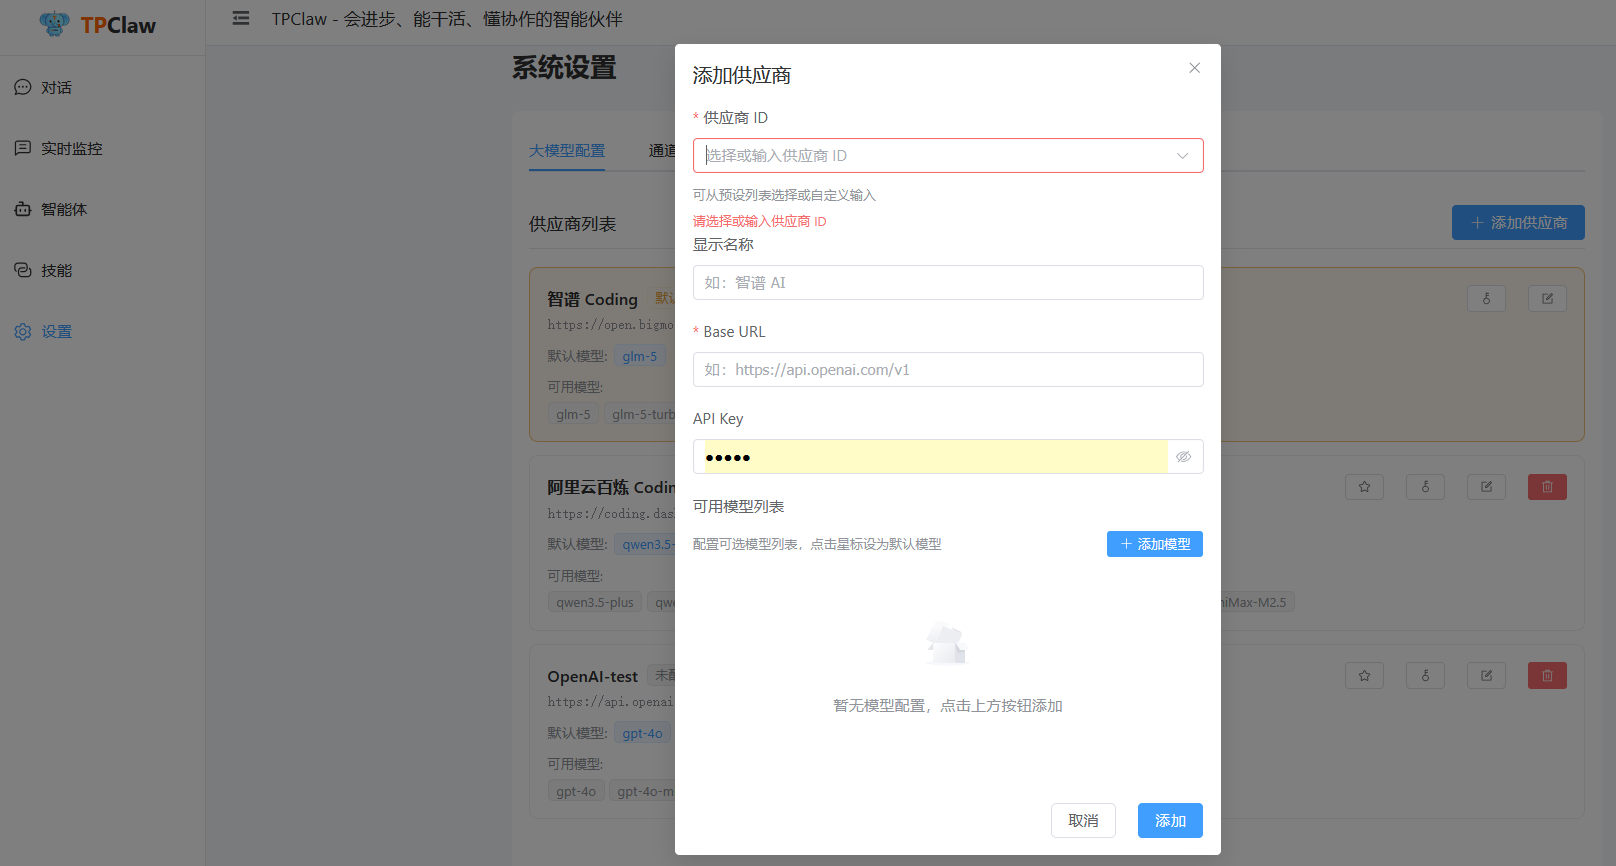1616x866 pixels.
Task: Click the TPClaw elephant logo icon
Action: 54,24
